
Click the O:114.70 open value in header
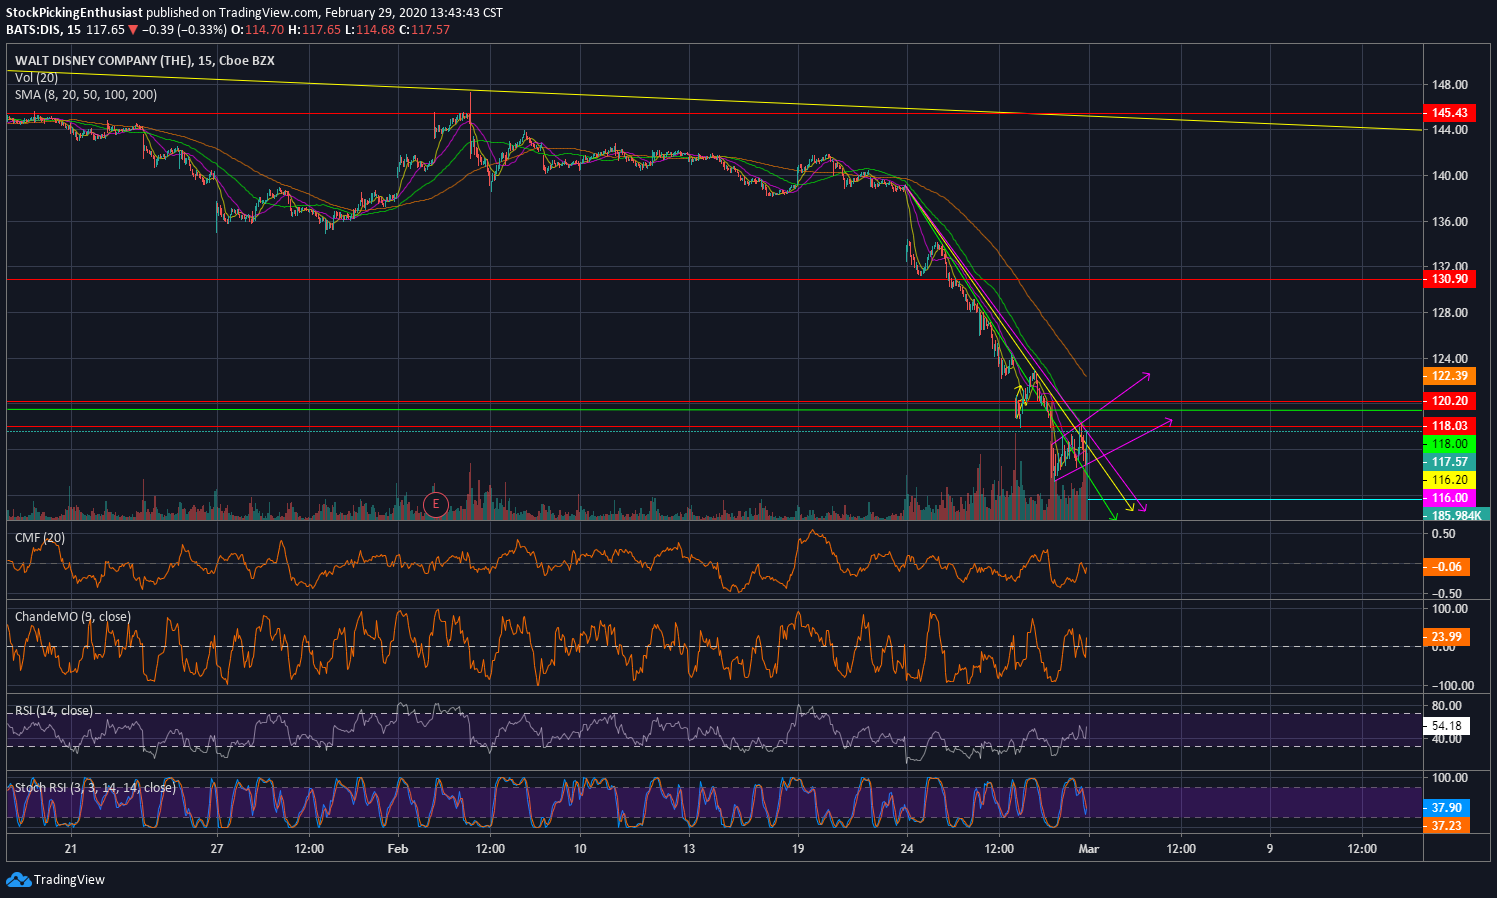pyautogui.click(x=258, y=30)
